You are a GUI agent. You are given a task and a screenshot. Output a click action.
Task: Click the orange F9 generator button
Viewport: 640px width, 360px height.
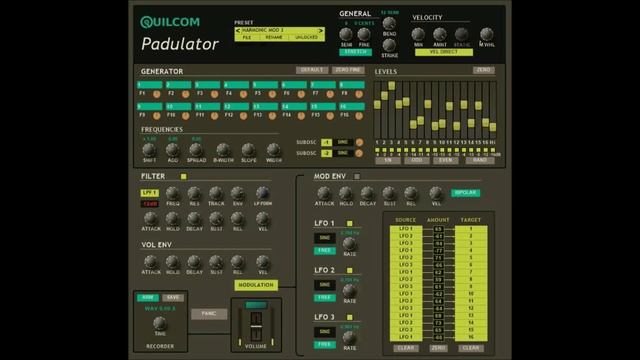point(156,116)
